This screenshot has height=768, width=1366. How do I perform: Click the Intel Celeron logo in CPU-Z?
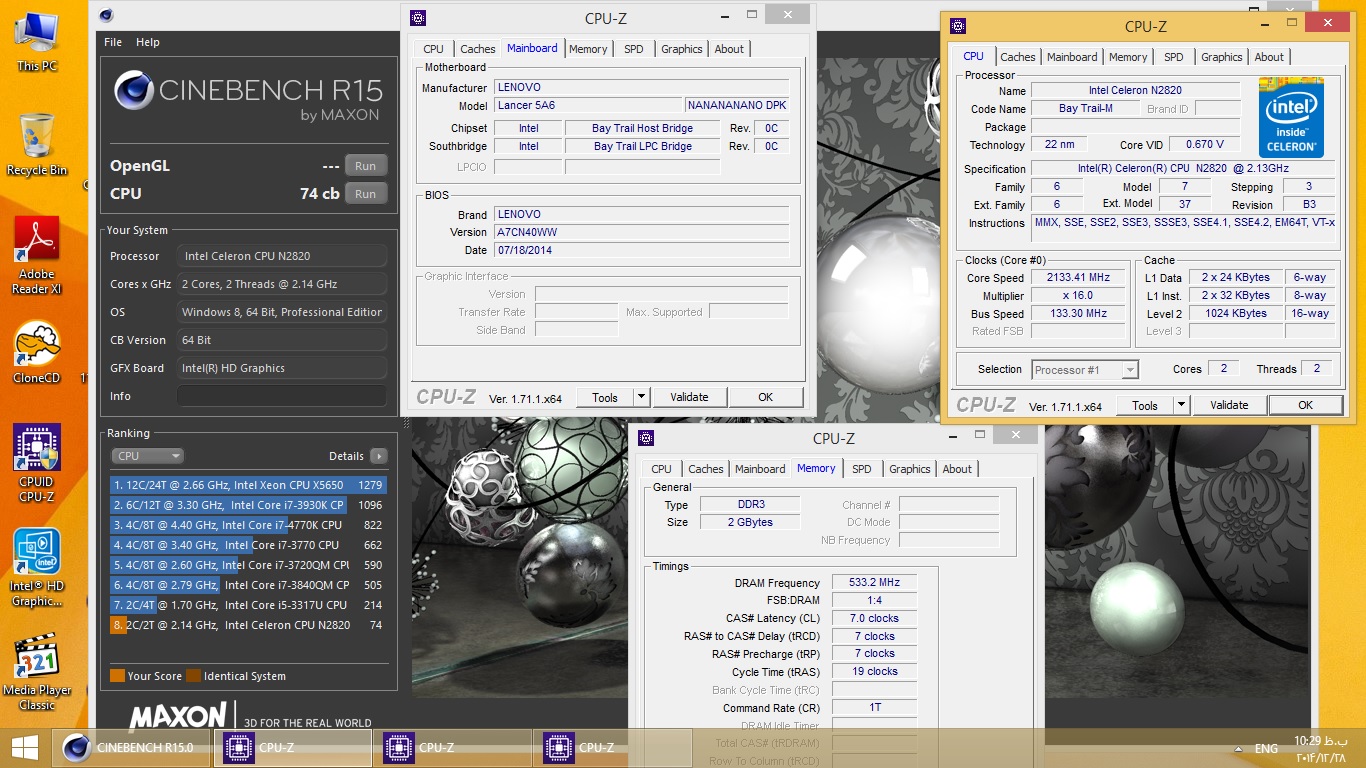1290,117
